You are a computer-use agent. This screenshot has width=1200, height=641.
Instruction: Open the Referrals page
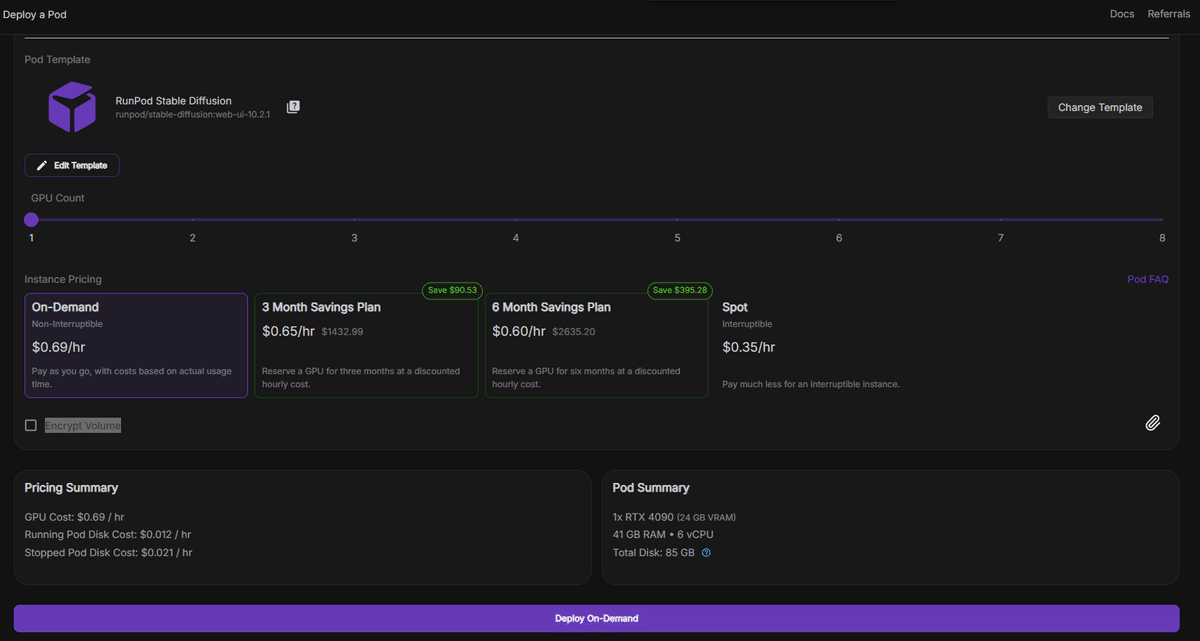[x=1168, y=13]
